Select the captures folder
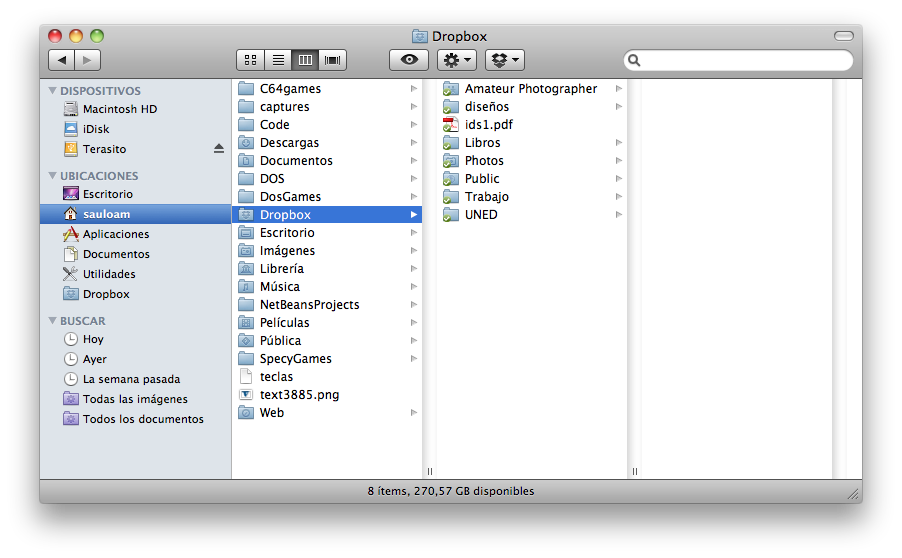Image resolution: width=902 pixels, height=558 pixels. point(327,106)
